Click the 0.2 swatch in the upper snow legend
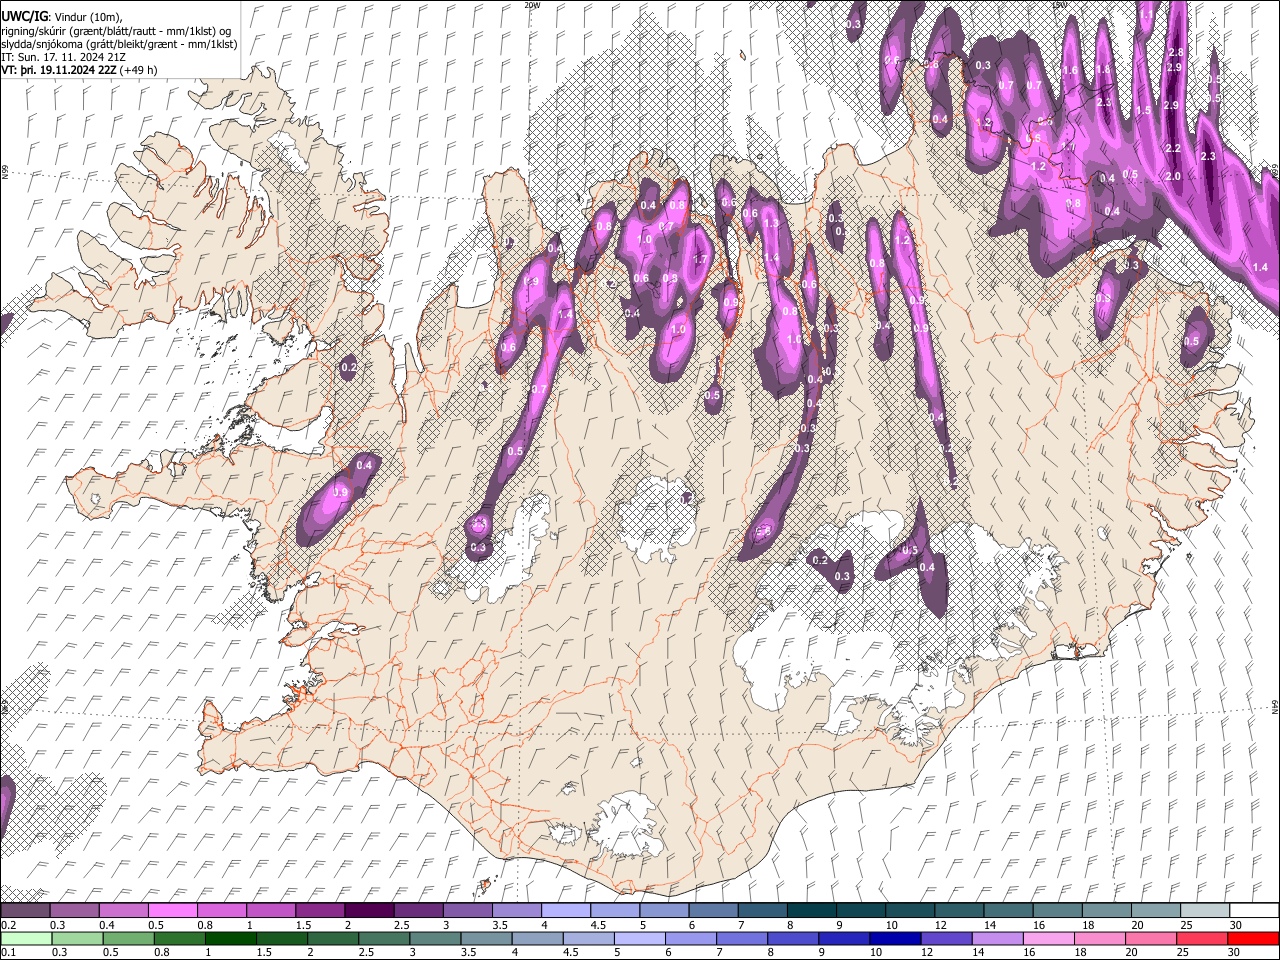Viewport: 1280px width, 960px height. click(25, 910)
